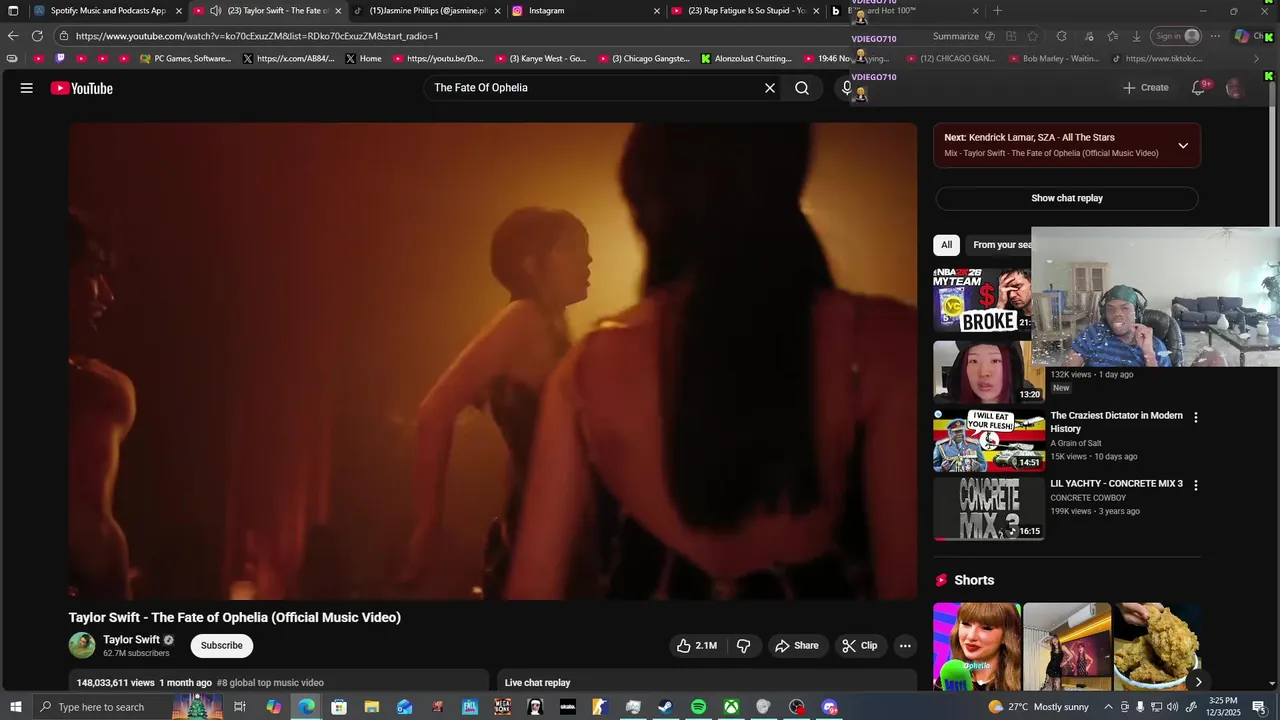
Task: Open more actions (three dots) under video
Action: click(905, 646)
